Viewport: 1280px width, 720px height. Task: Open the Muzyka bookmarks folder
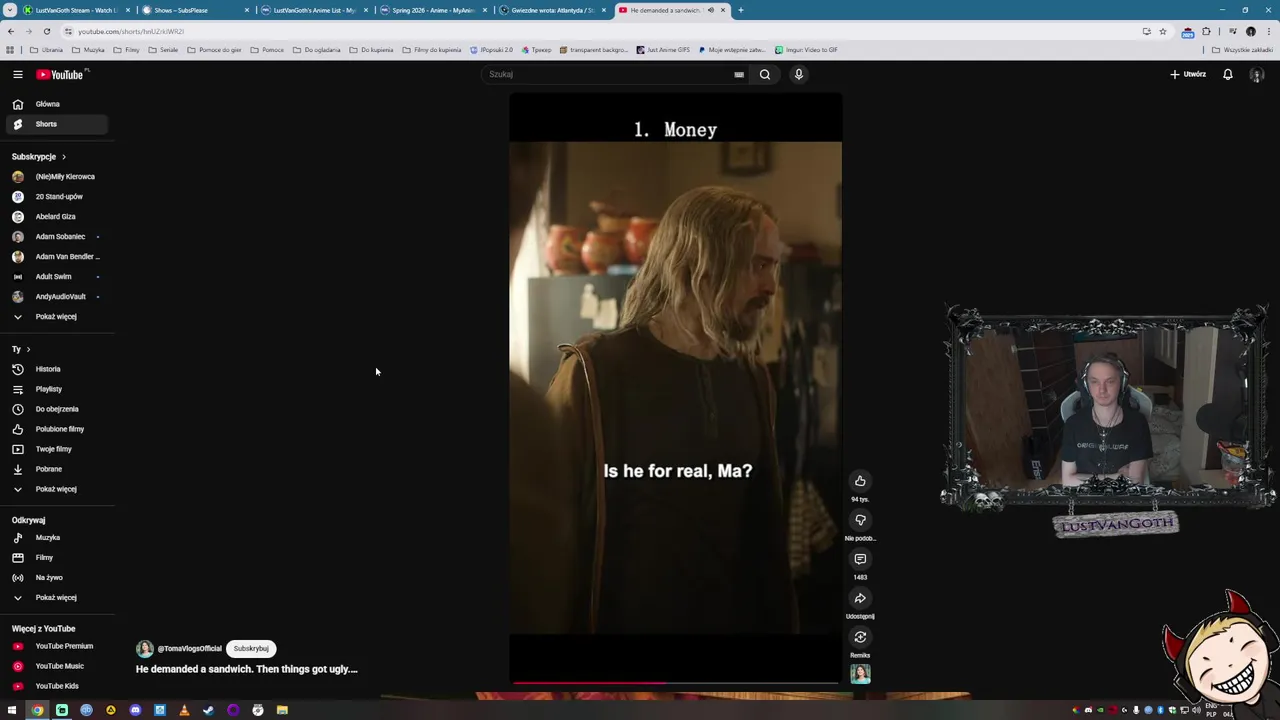tap(88, 50)
